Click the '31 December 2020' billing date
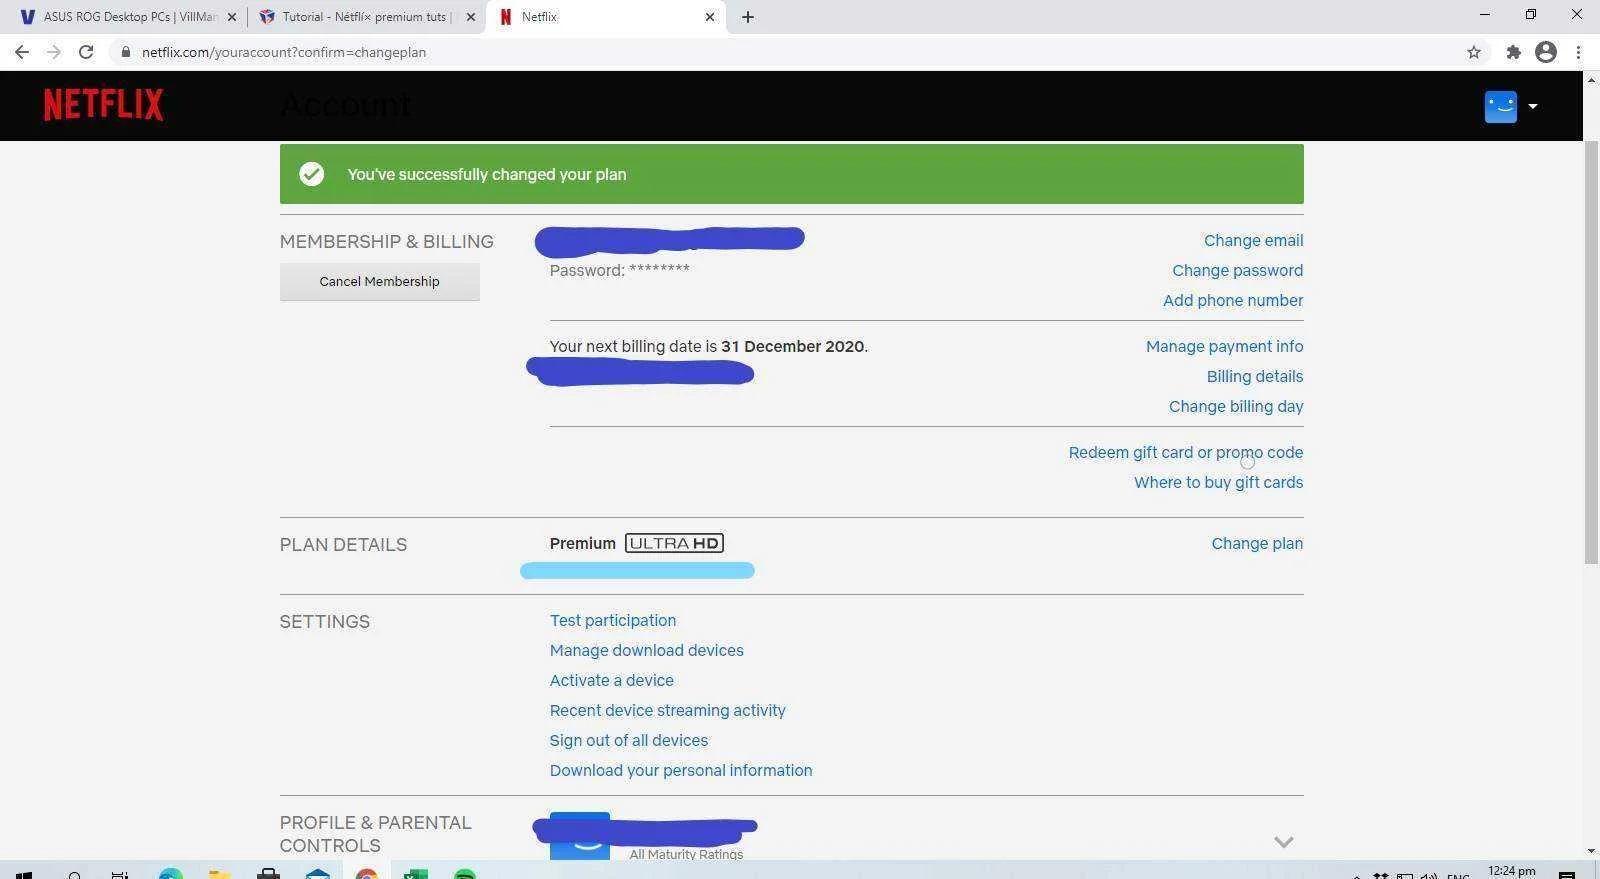1600x879 pixels. [x=792, y=346]
